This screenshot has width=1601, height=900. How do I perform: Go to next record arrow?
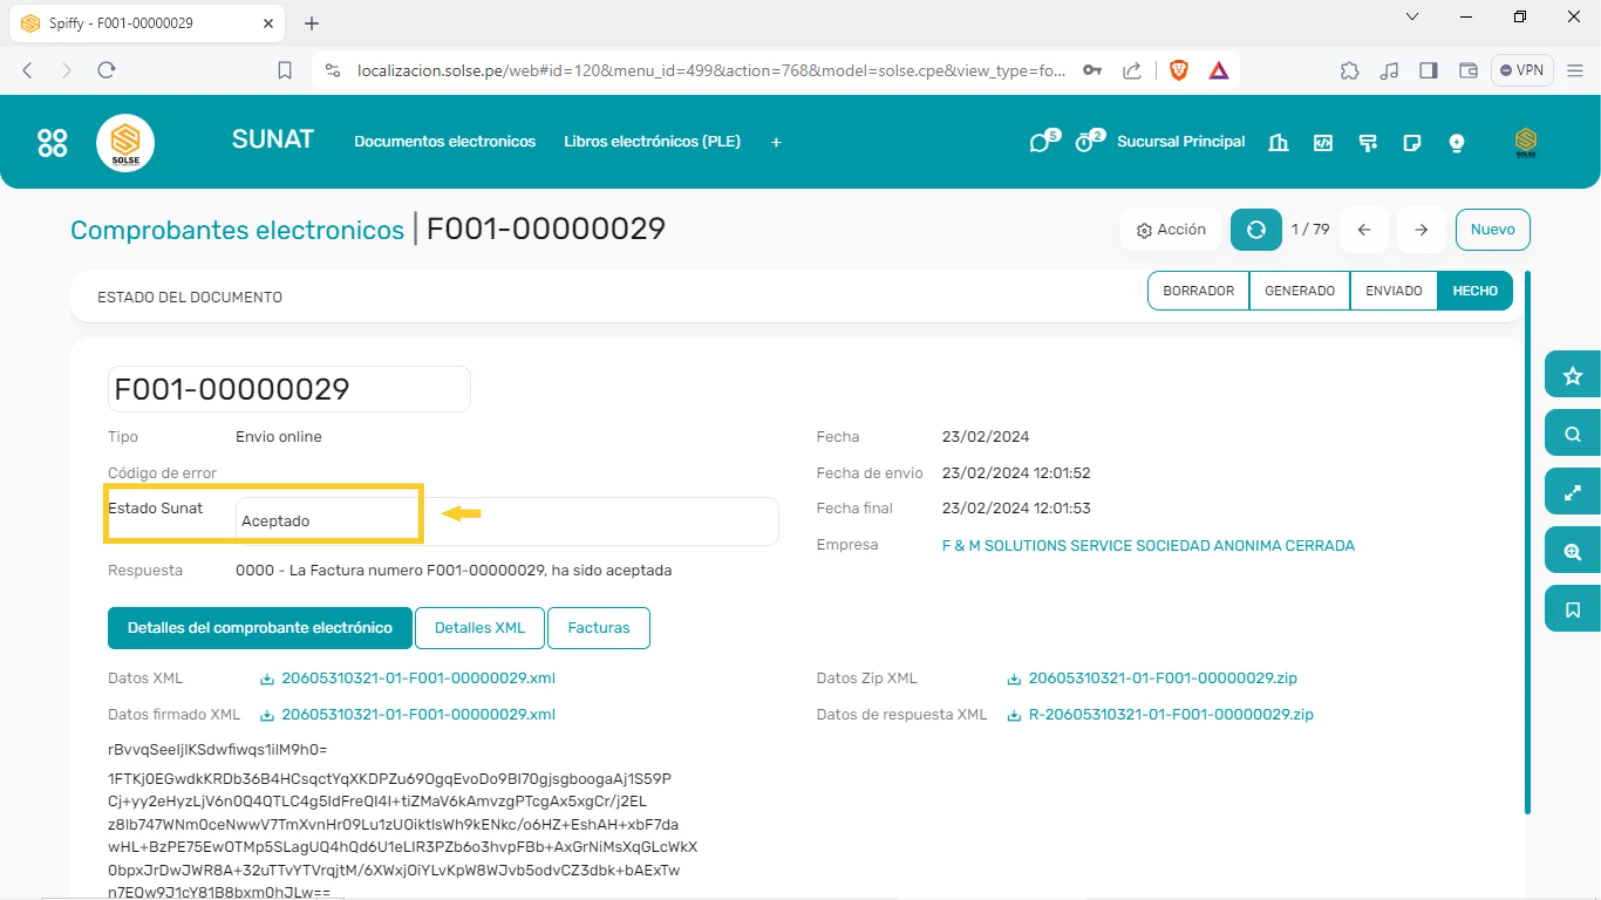coord(1421,230)
